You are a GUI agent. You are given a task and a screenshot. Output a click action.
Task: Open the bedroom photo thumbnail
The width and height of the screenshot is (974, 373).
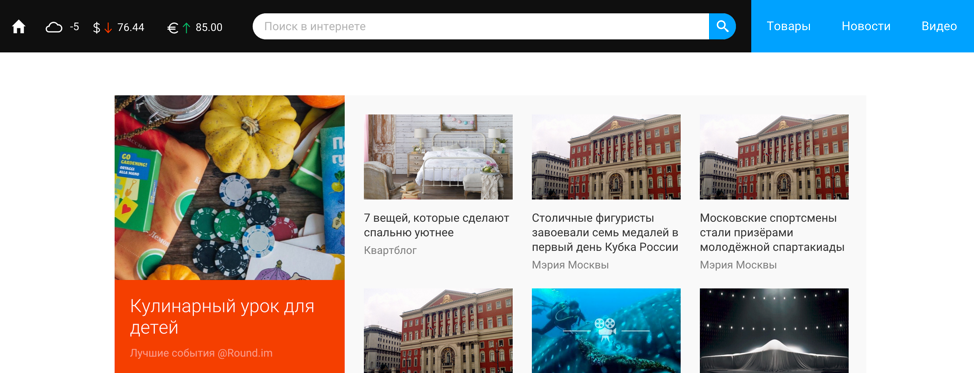pyautogui.click(x=439, y=157)
